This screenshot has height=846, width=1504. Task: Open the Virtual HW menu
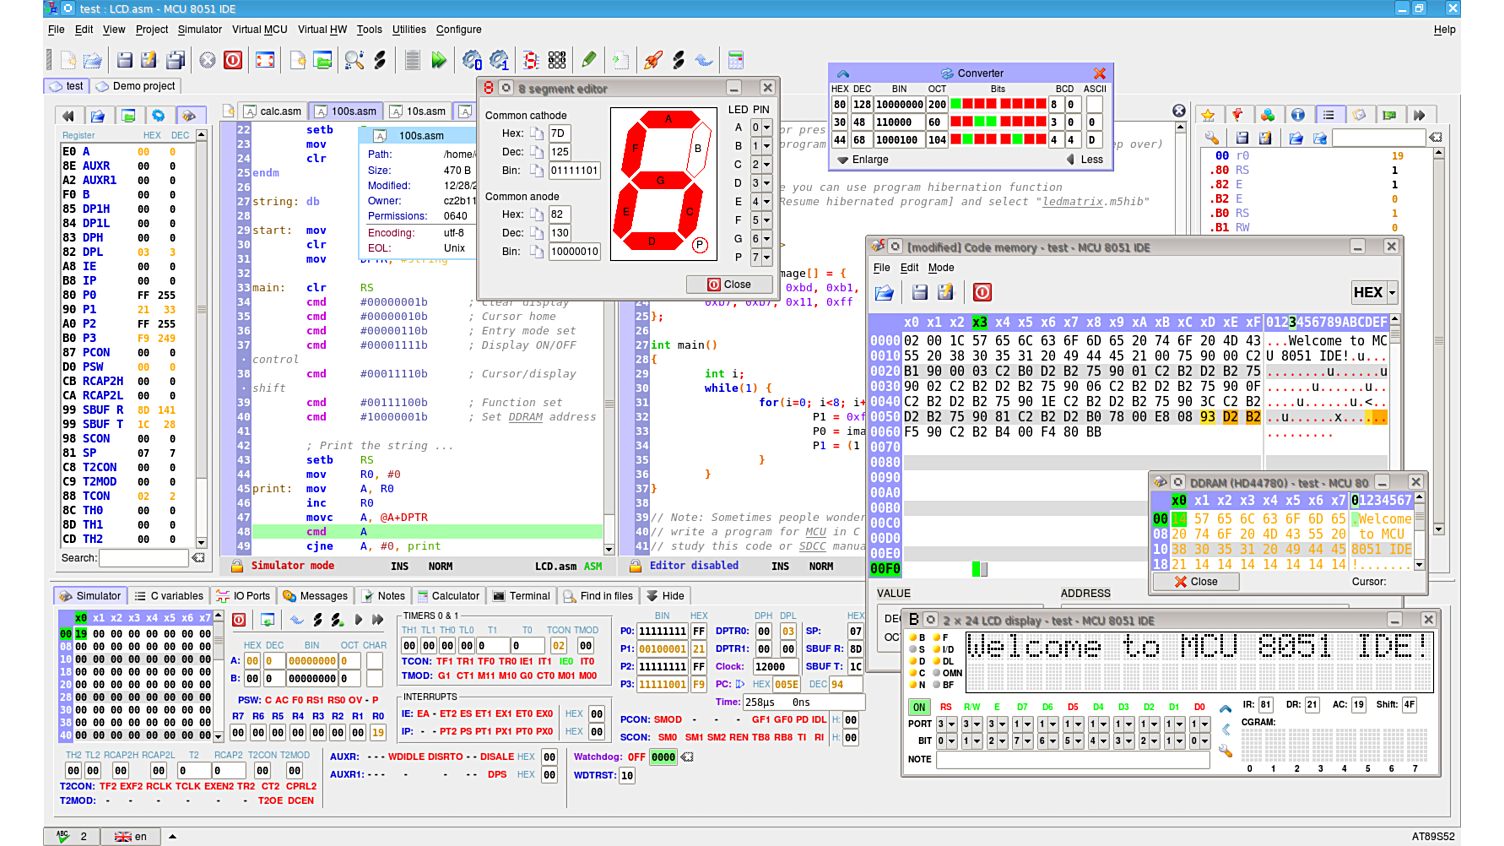[322, 30]
